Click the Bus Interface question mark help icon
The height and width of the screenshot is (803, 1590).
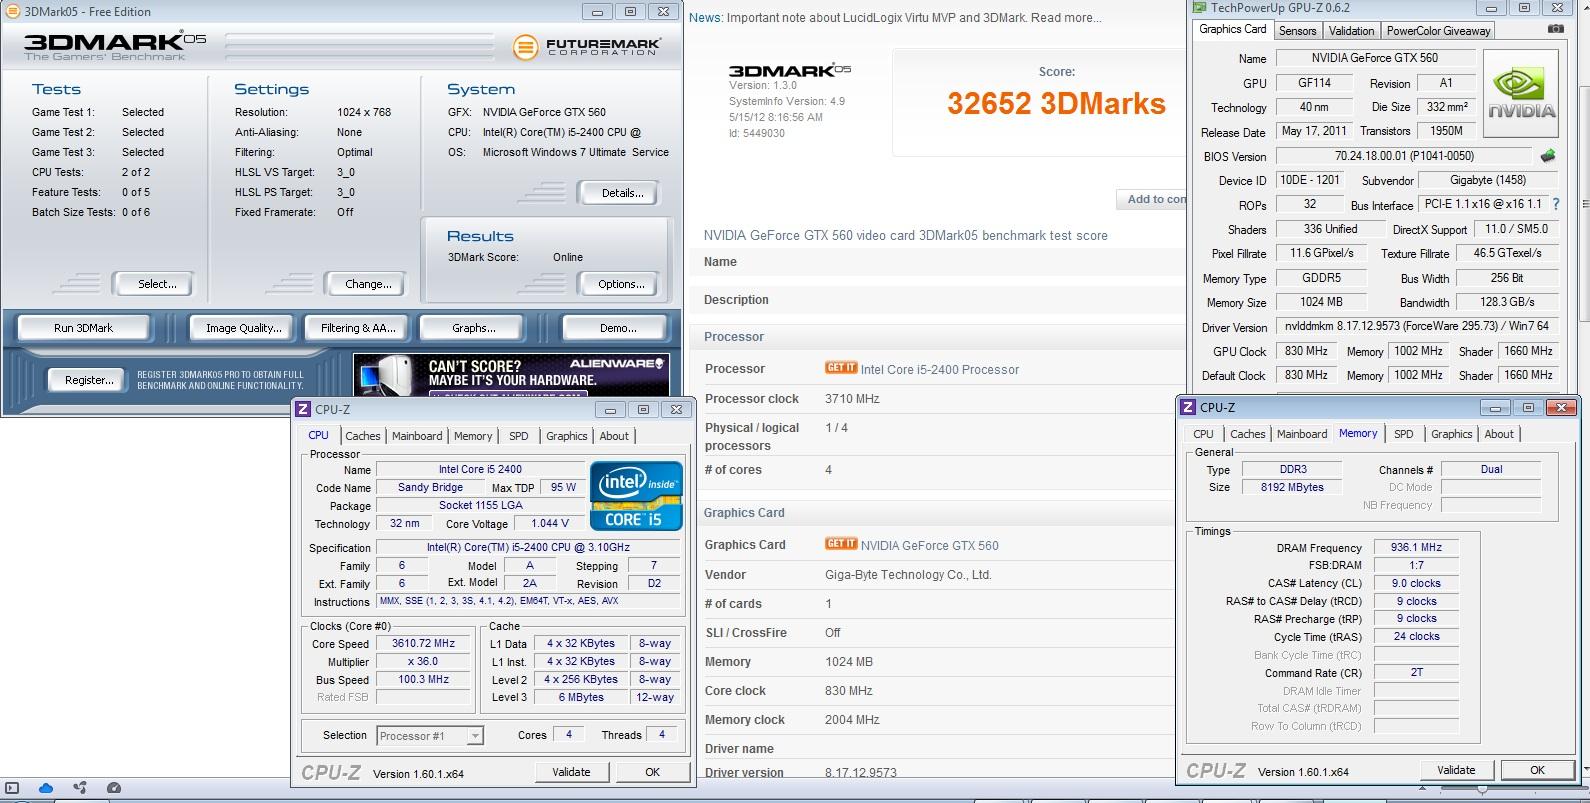1556,204
